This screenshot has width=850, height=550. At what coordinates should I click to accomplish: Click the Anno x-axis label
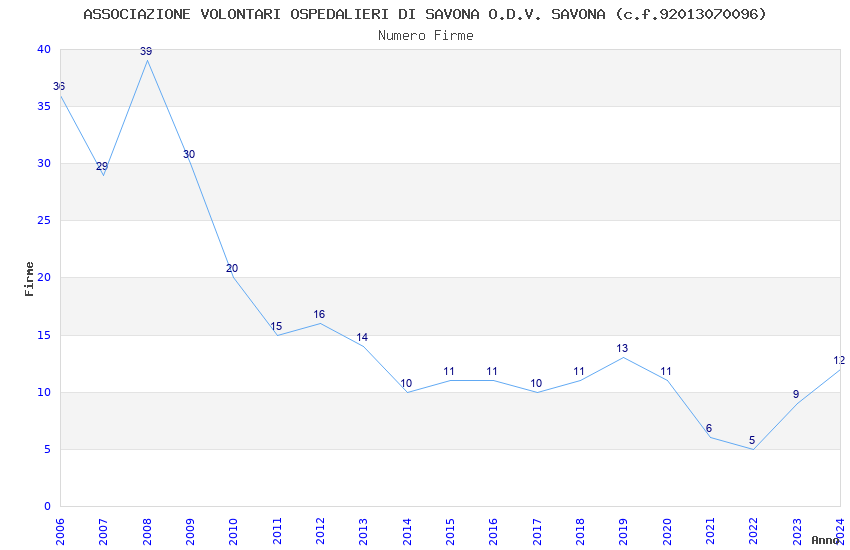pos(825,540)
